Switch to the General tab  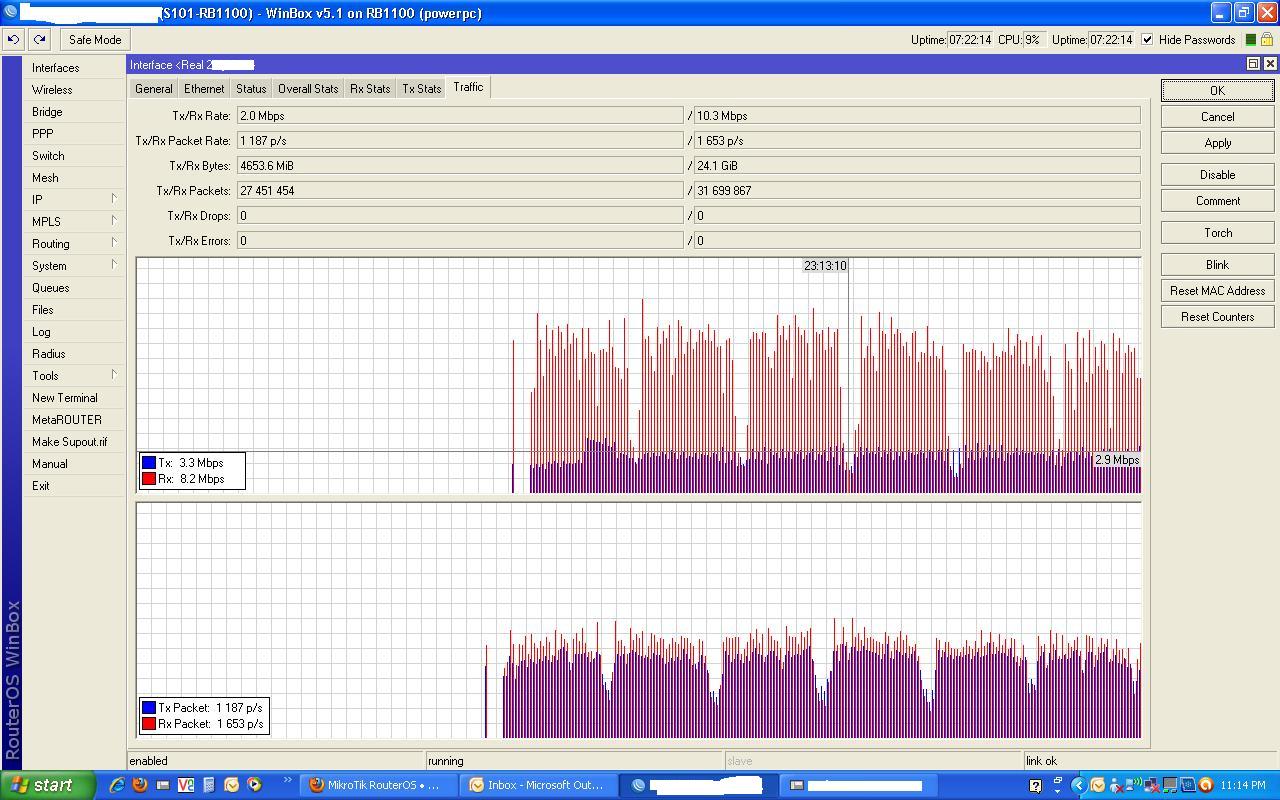154,89
